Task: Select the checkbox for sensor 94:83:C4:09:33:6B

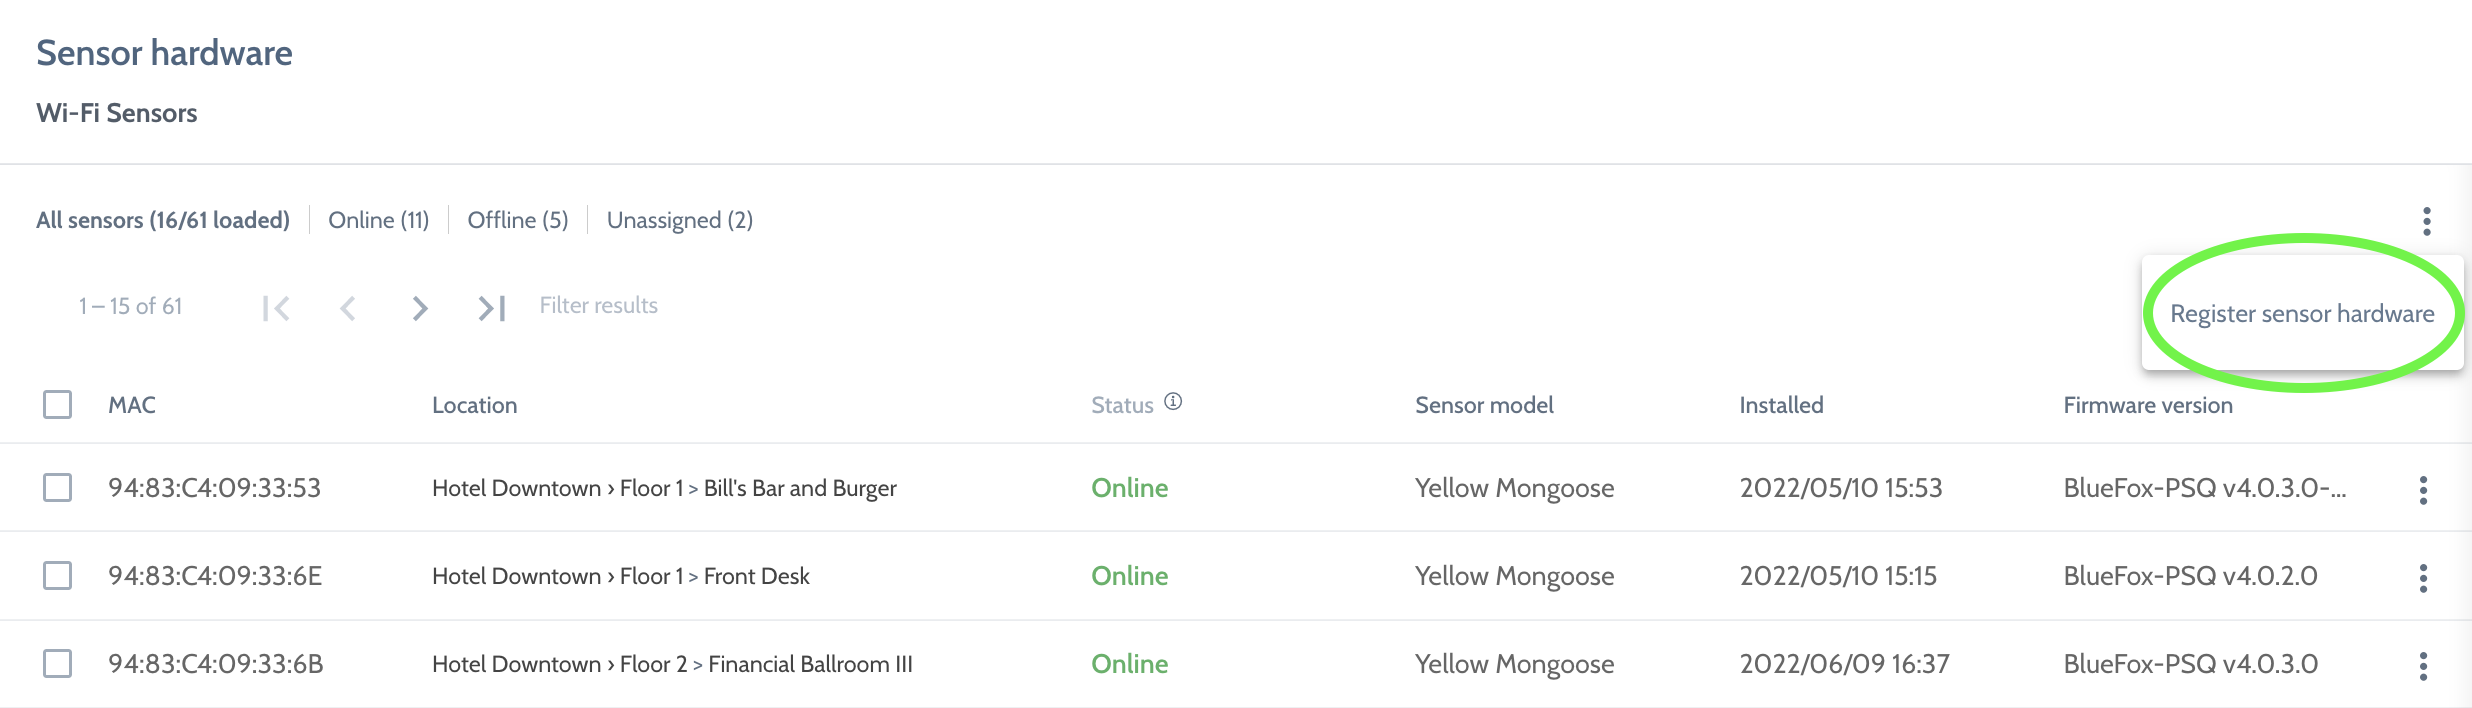Action: point(58,664)
